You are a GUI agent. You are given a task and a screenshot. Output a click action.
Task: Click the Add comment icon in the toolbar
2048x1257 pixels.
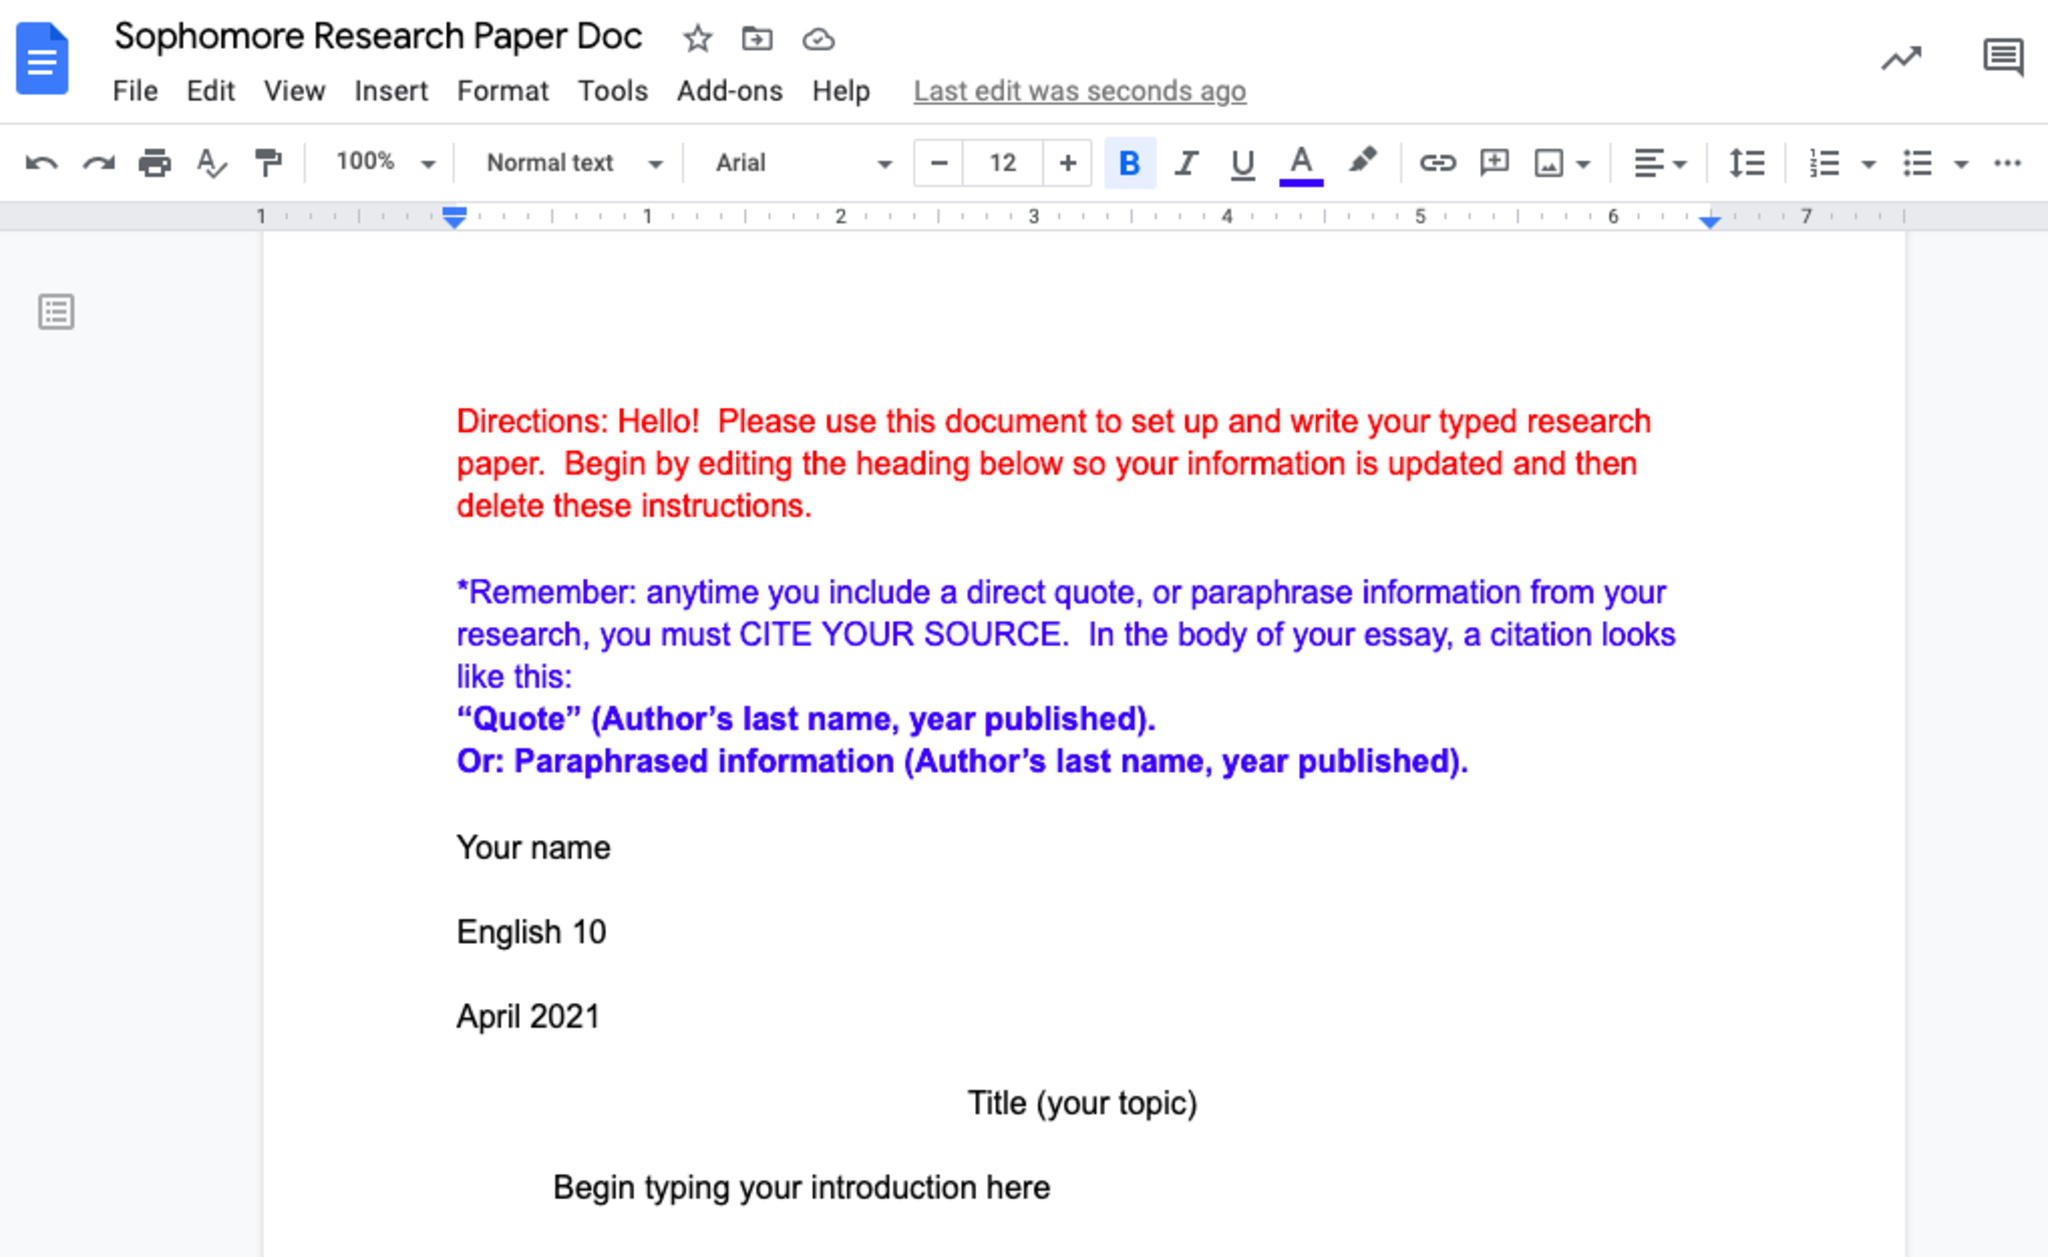coord(1493,163)
